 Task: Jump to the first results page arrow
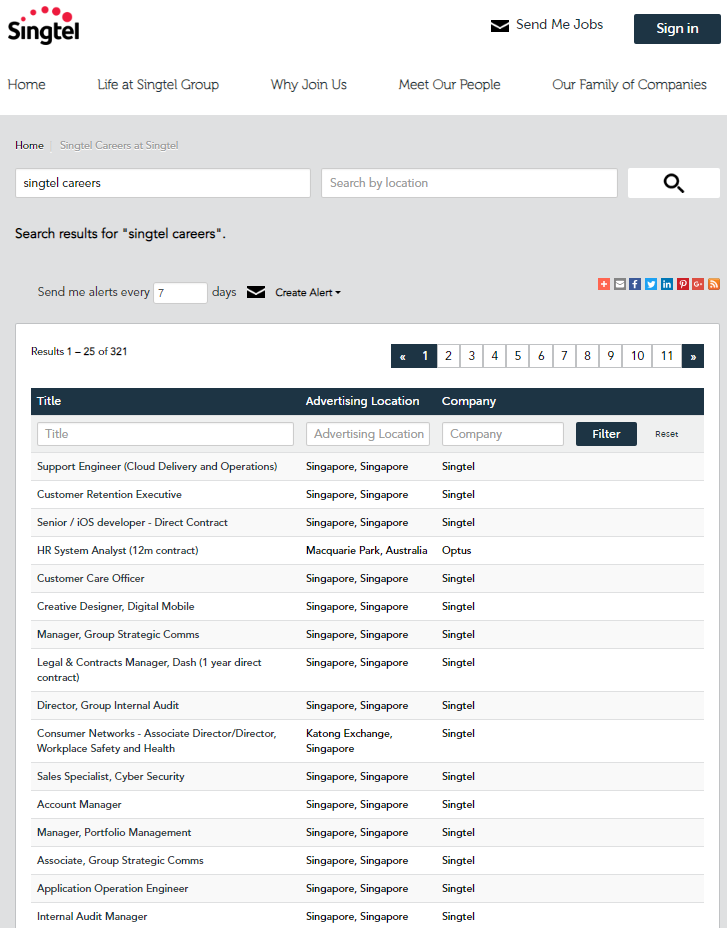pyautogui.click(x=402, y=356)
